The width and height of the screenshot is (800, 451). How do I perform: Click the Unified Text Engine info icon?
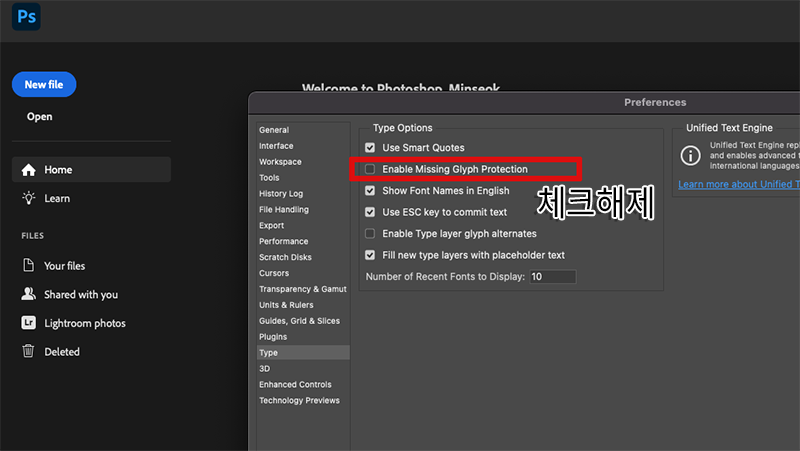point(690,155)
